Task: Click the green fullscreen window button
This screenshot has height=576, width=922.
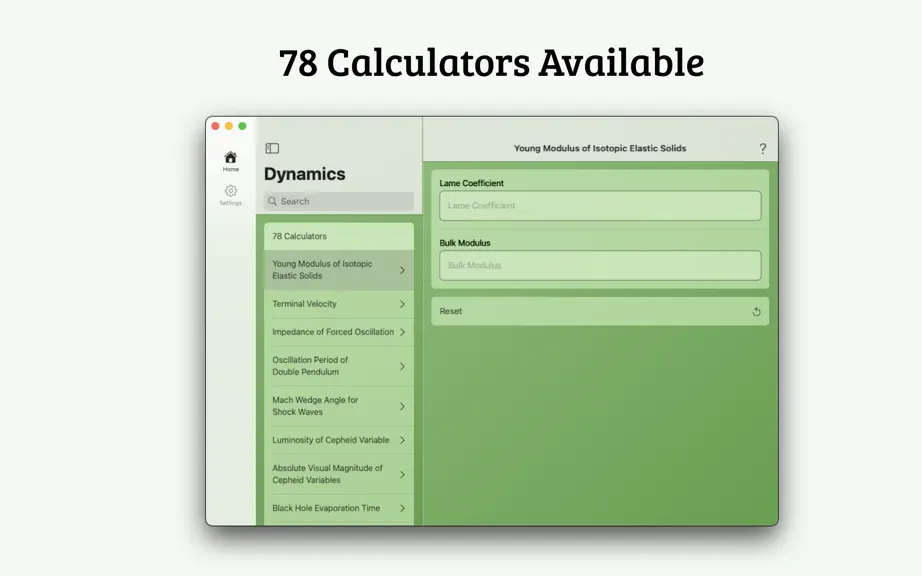Action: click(x=242, y=126)
